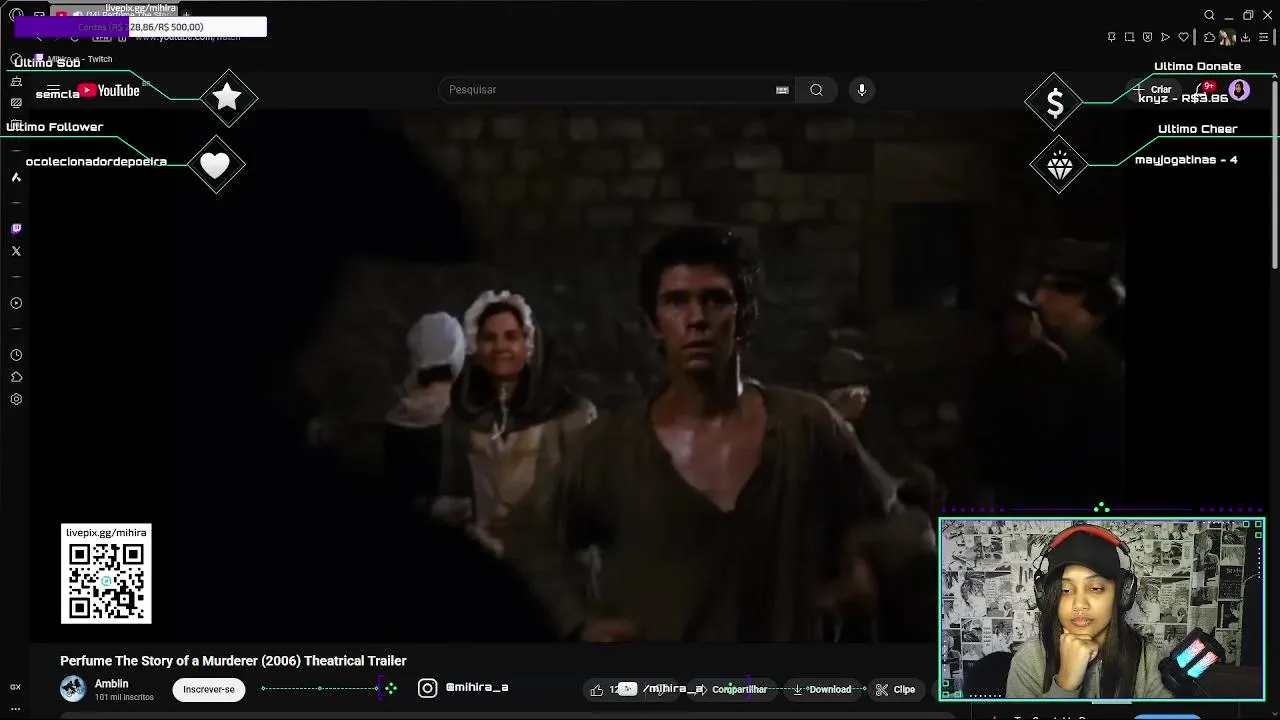The width and height of the screenshot is (1280, 720).
Task: Click the Criar button
Action: tap(1153, 90)
